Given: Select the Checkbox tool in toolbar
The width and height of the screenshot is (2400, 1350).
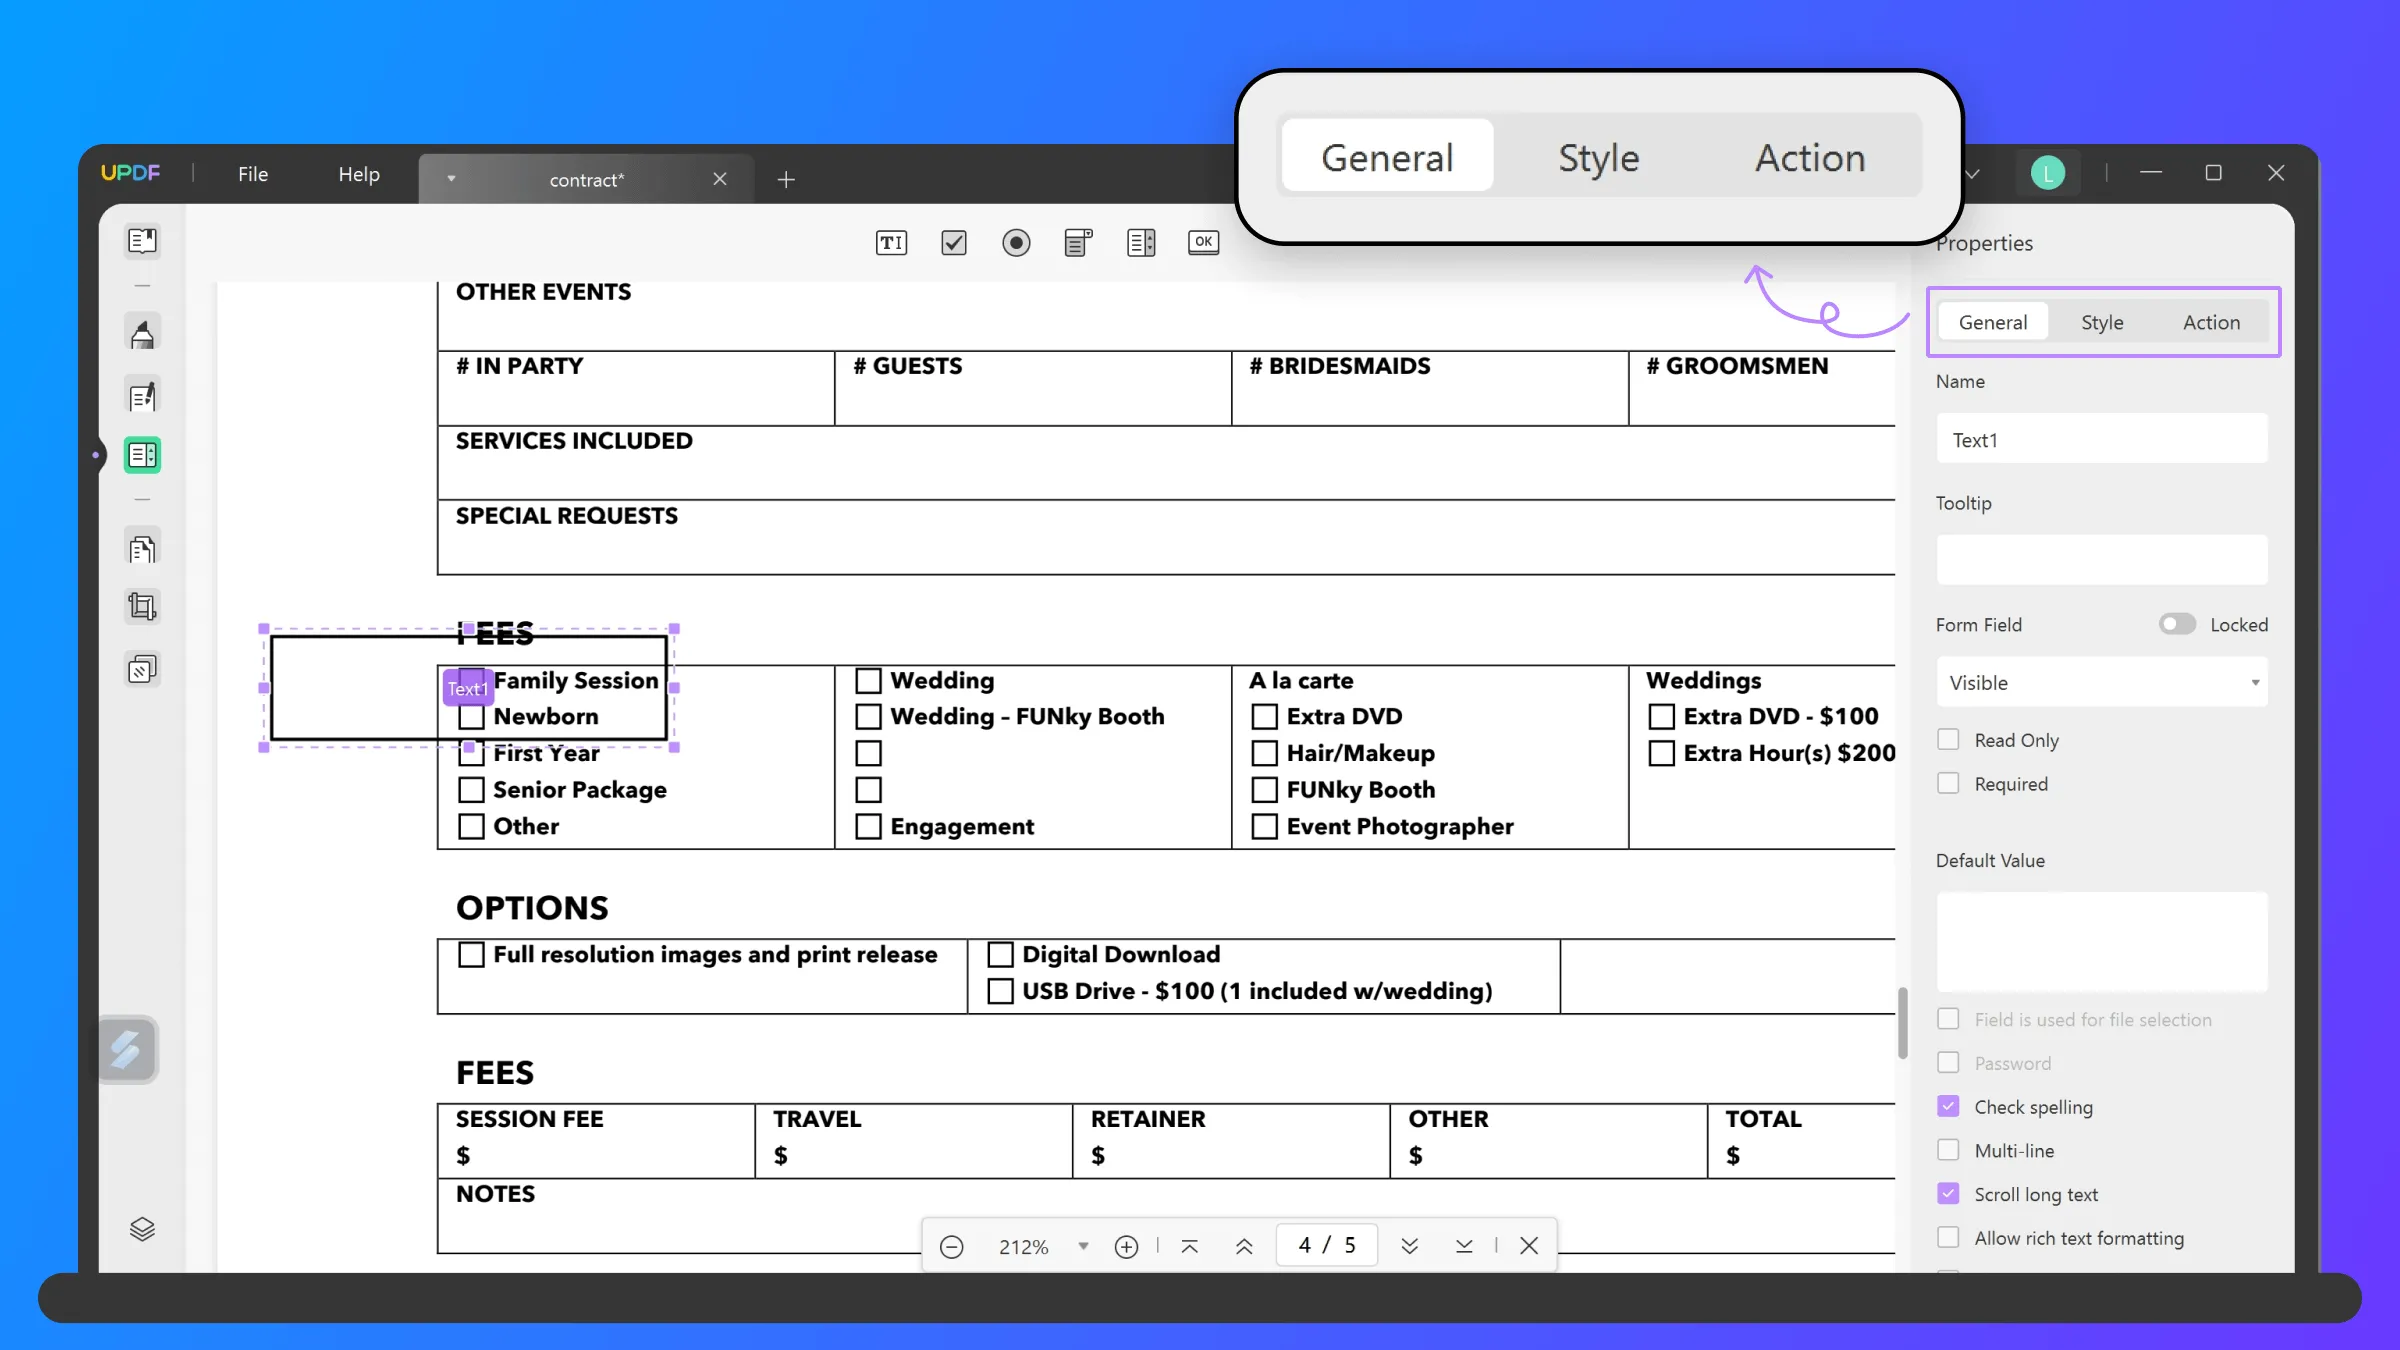Looking at the screenshot, I should pyautogui.click(x=953, y=242).
